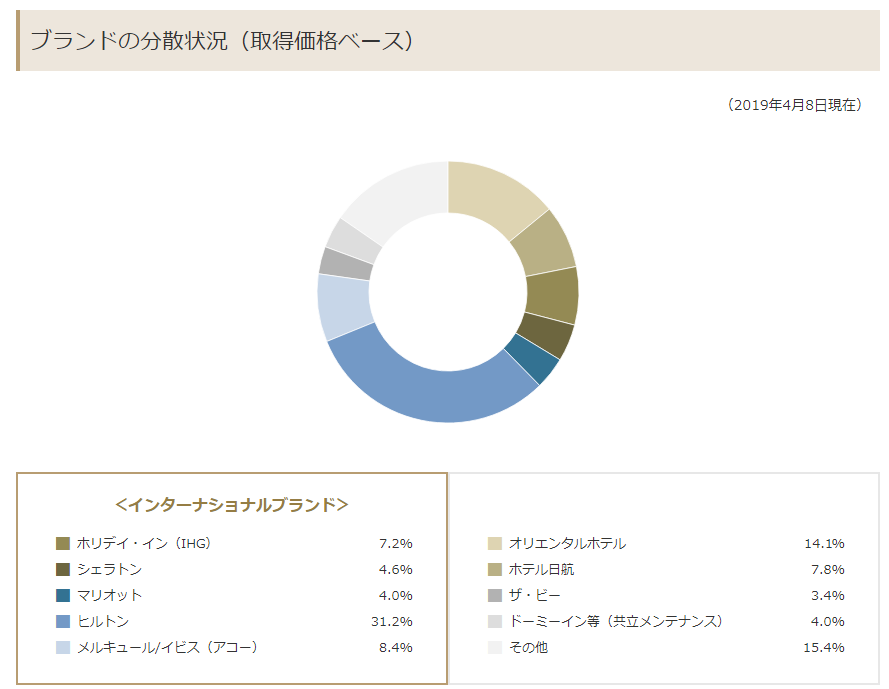Click the ホテル日航 legend color swatch
This screenshot has width=889, height=689.
(x=495, y=569)
